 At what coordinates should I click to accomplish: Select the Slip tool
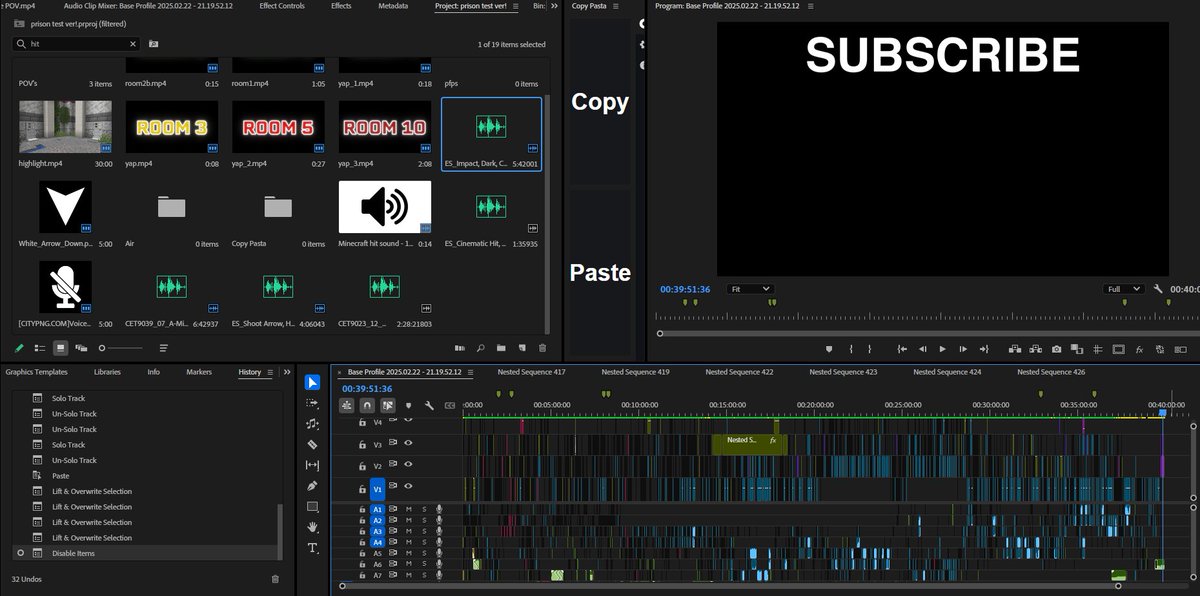(313, 465)
